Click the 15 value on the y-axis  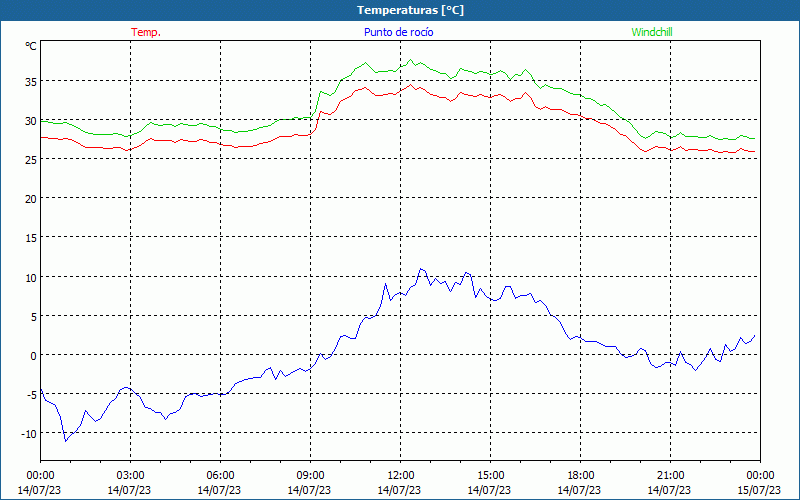click(x=30, y=238)
